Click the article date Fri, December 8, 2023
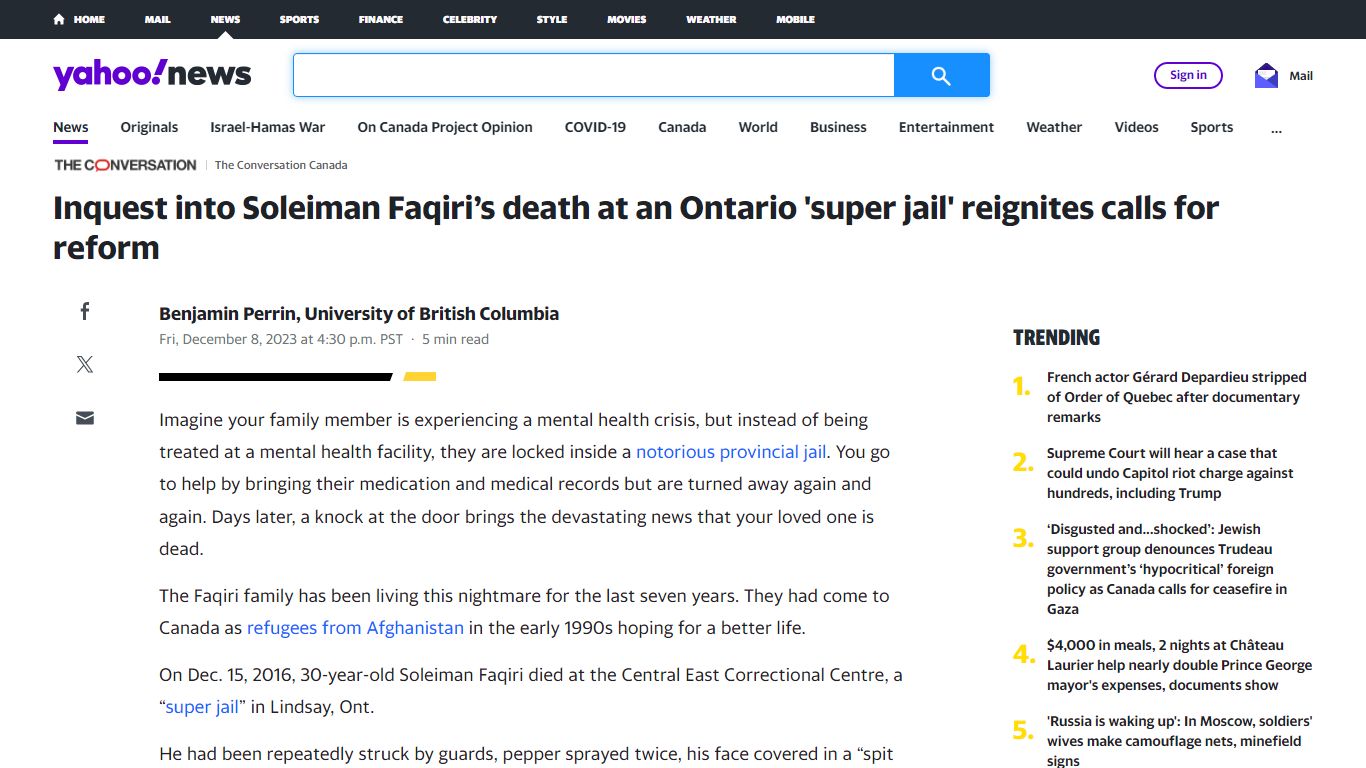Image resolution: width=1366 pixels, height=768 pixels. click(281, 339)
